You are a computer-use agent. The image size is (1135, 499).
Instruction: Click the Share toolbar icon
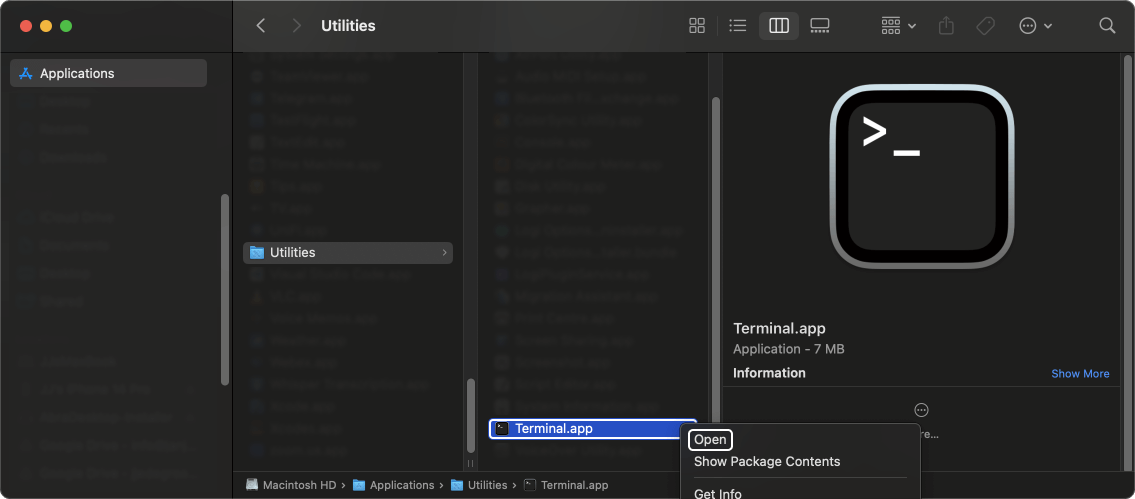tap(946, 26)
